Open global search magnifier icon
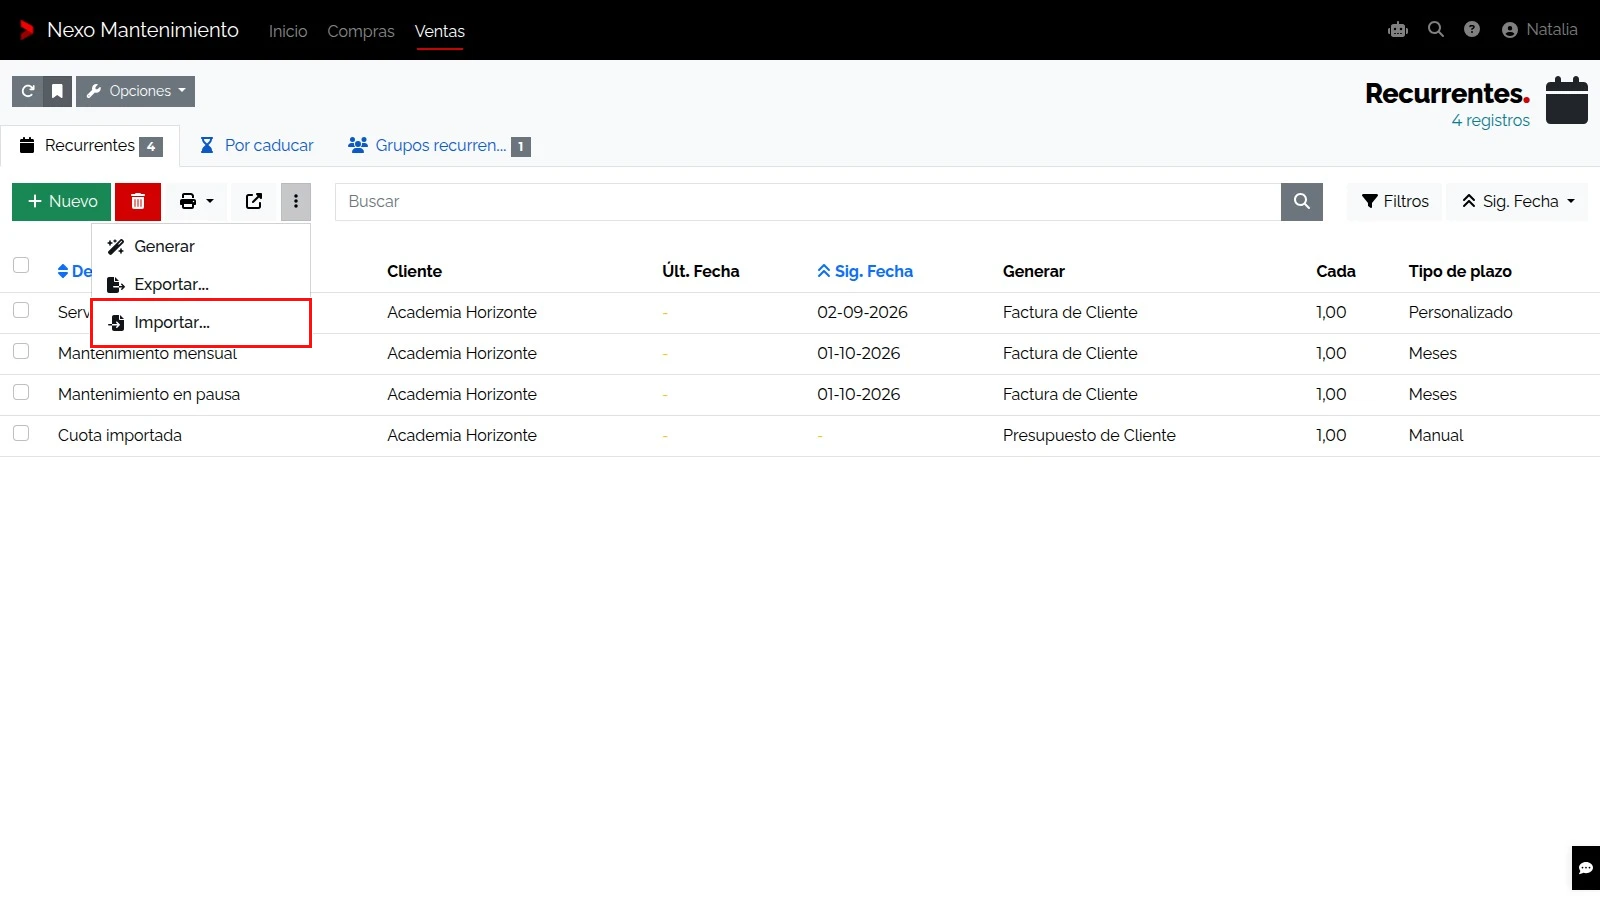The height and width of the screenshot is (900, 1600). click(x=1436, y=30)
